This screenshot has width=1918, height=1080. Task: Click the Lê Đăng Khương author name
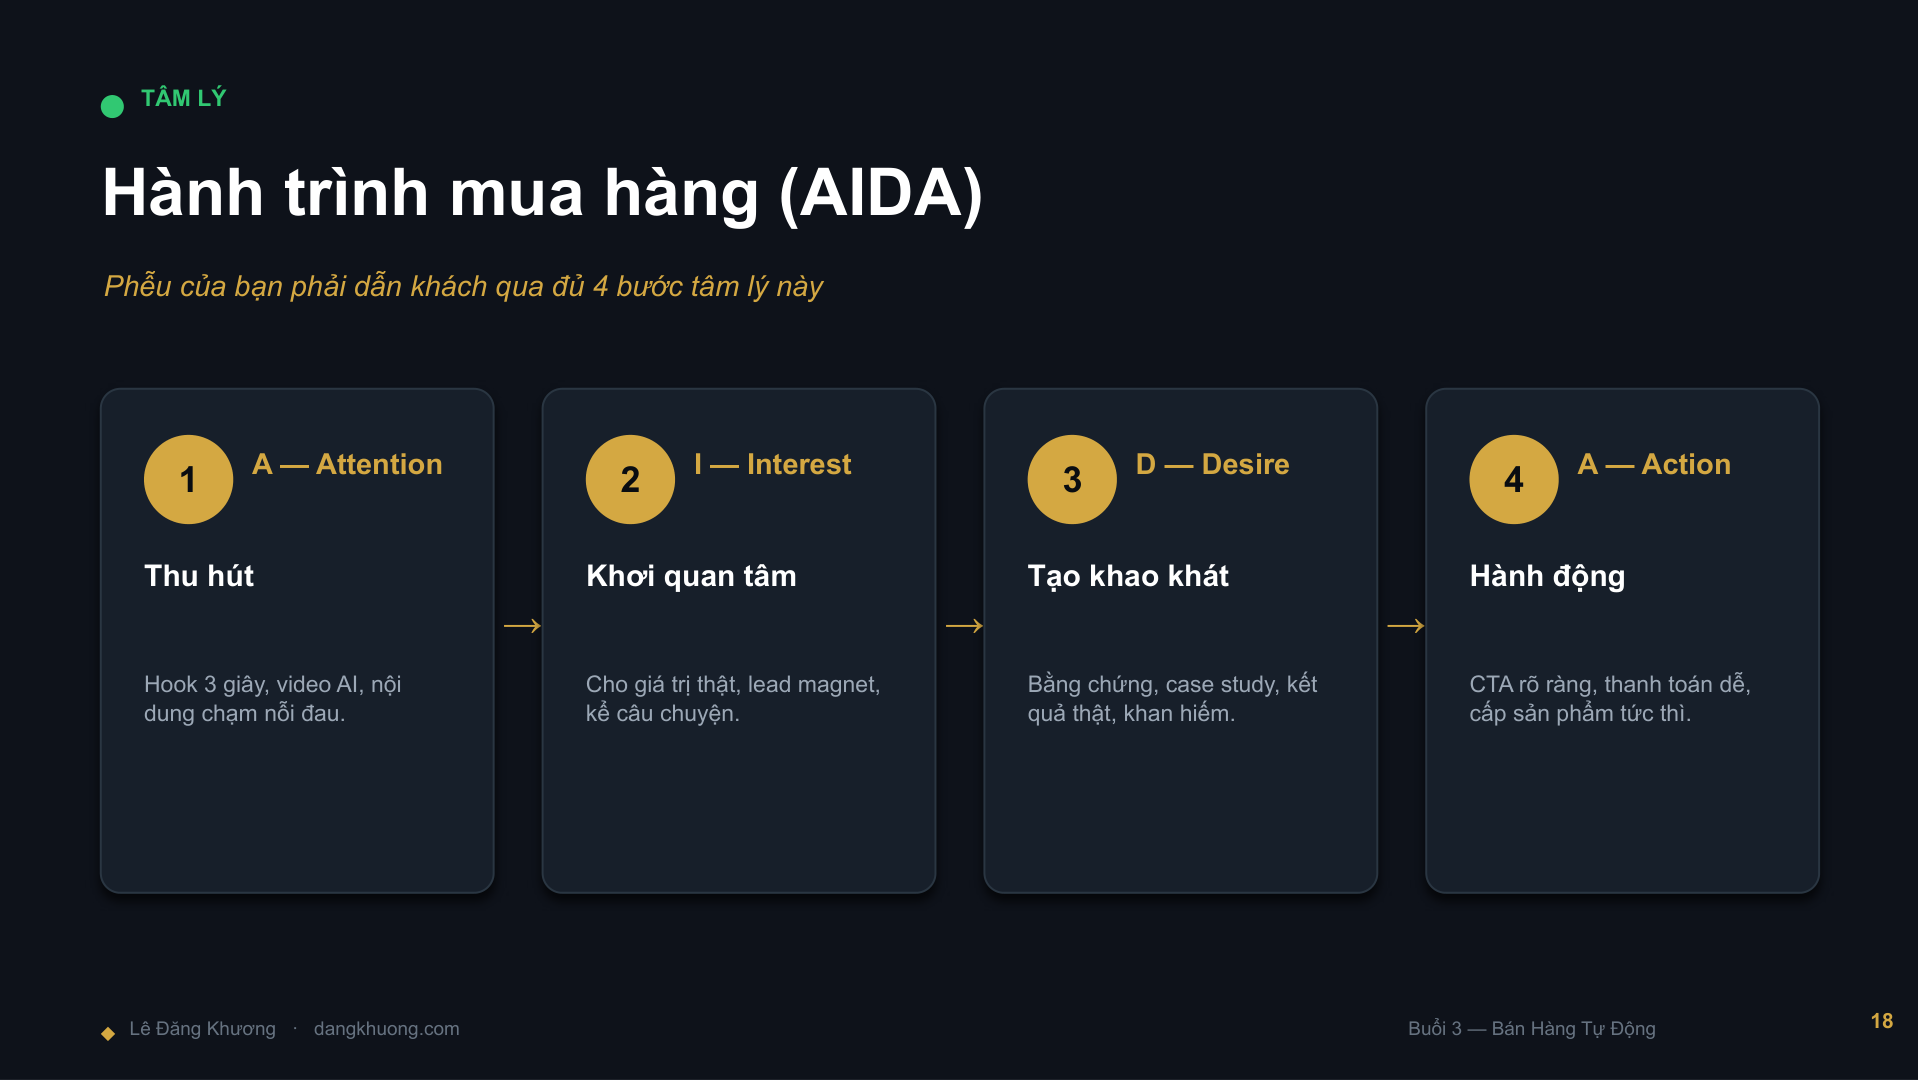click(x=202, y=1029)
